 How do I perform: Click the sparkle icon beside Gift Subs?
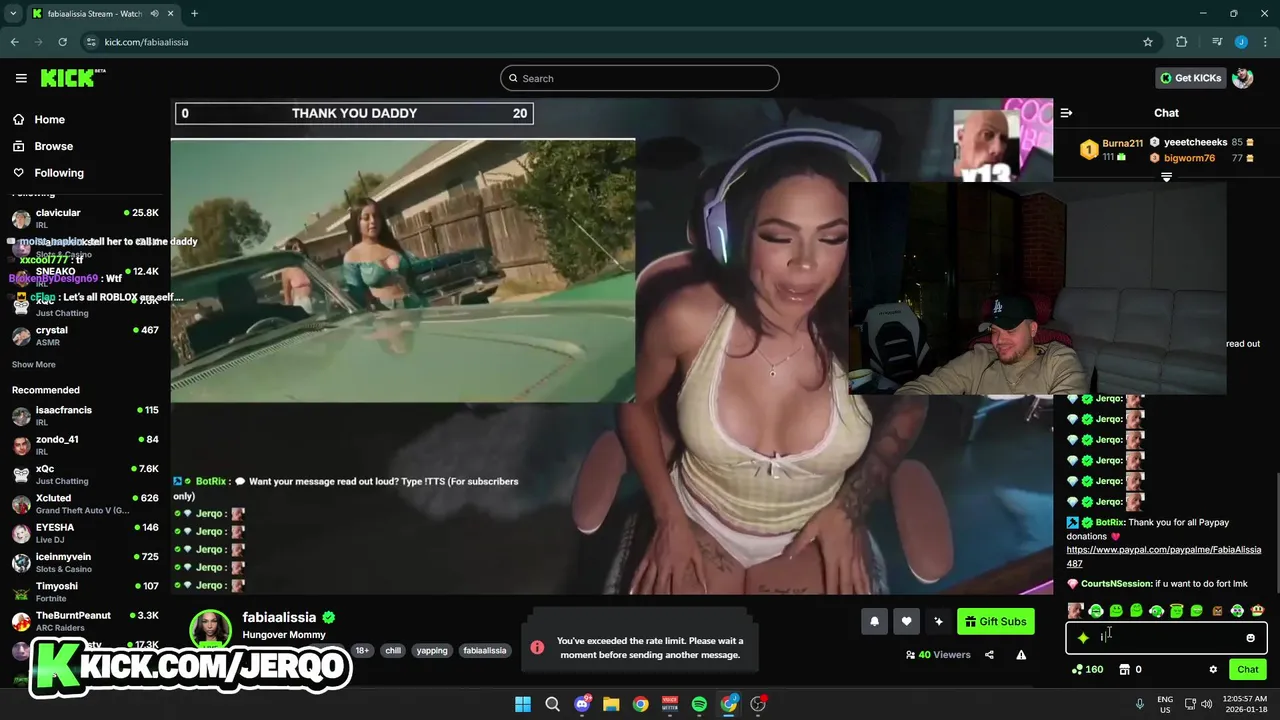click(x=938, y=621)
